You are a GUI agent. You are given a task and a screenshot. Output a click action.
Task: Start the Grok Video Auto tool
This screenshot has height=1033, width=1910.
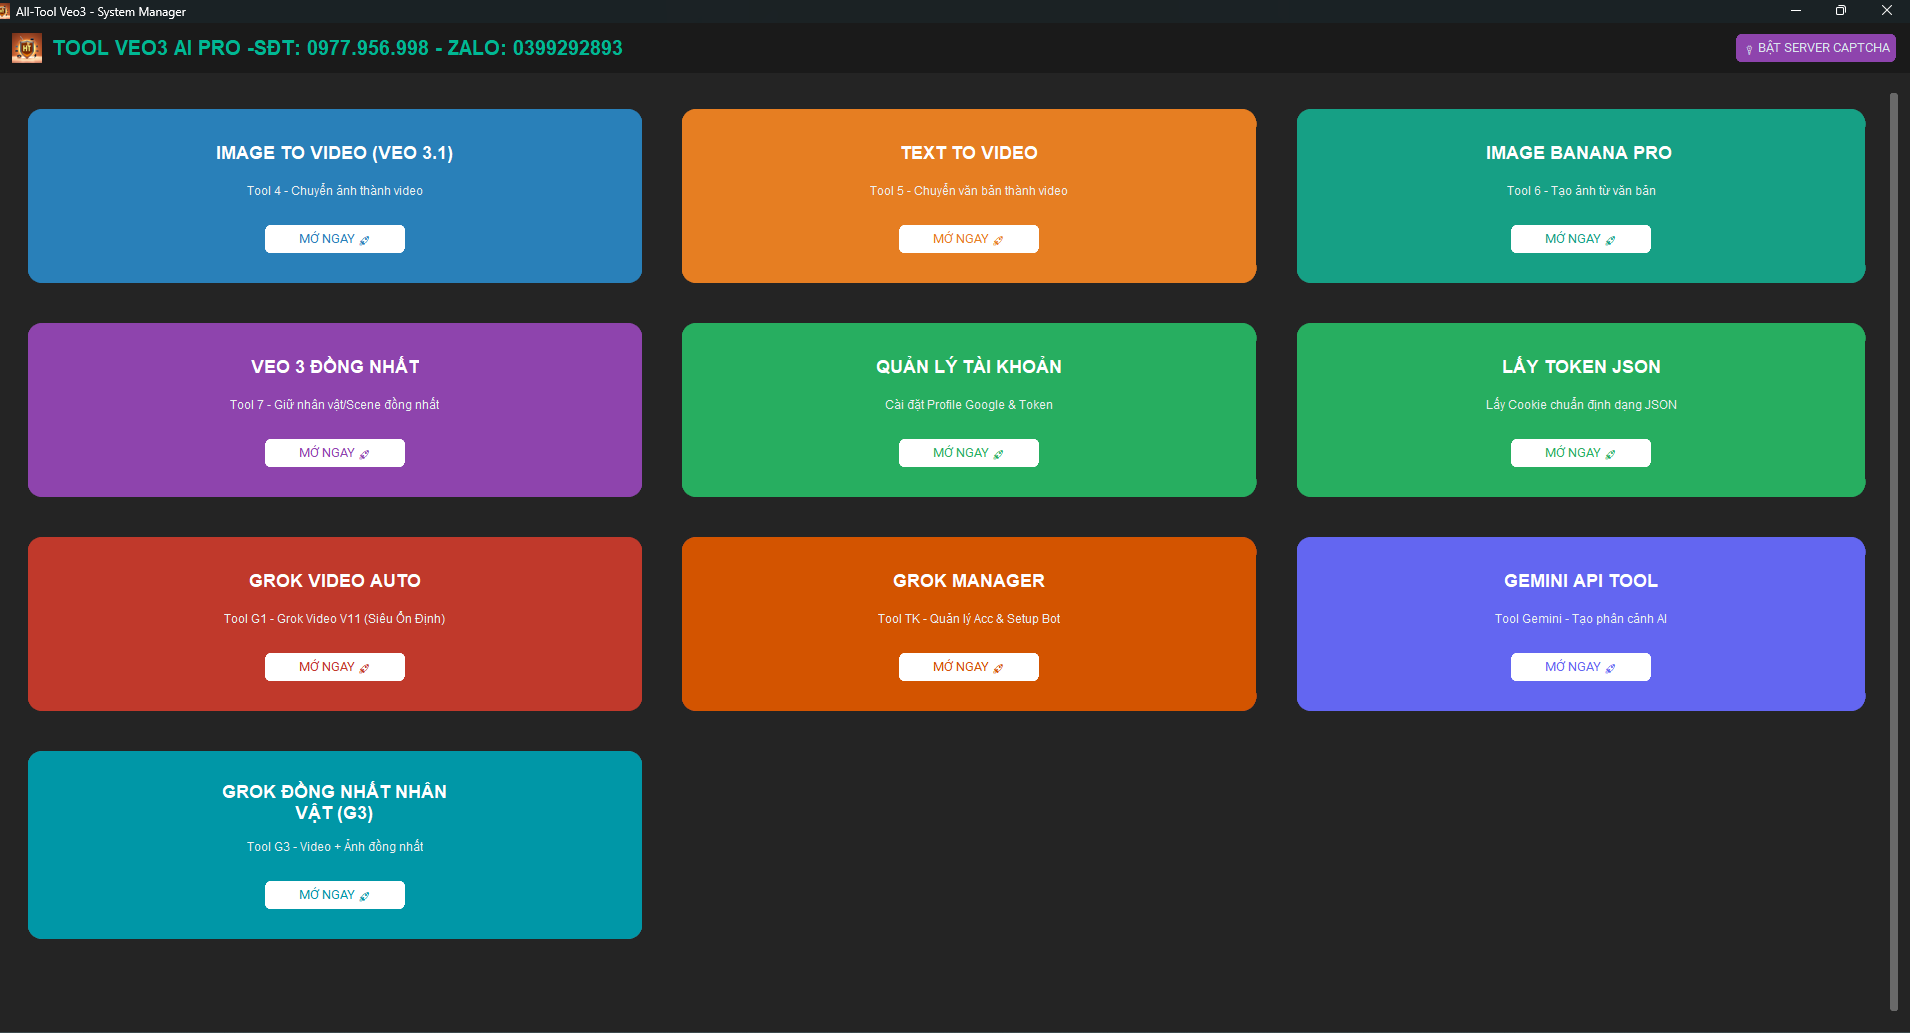click(334, 667)
